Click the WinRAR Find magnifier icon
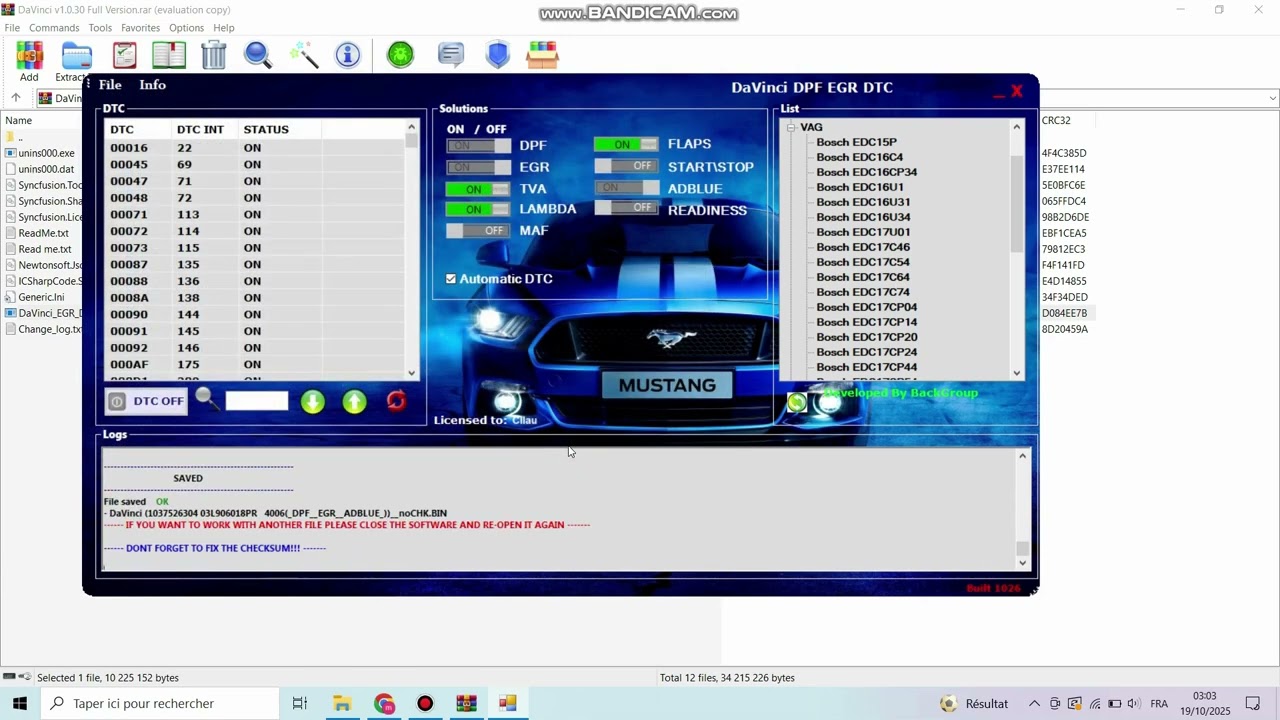Viewport: 1280px width, 720px height. [x=258, y=55]
